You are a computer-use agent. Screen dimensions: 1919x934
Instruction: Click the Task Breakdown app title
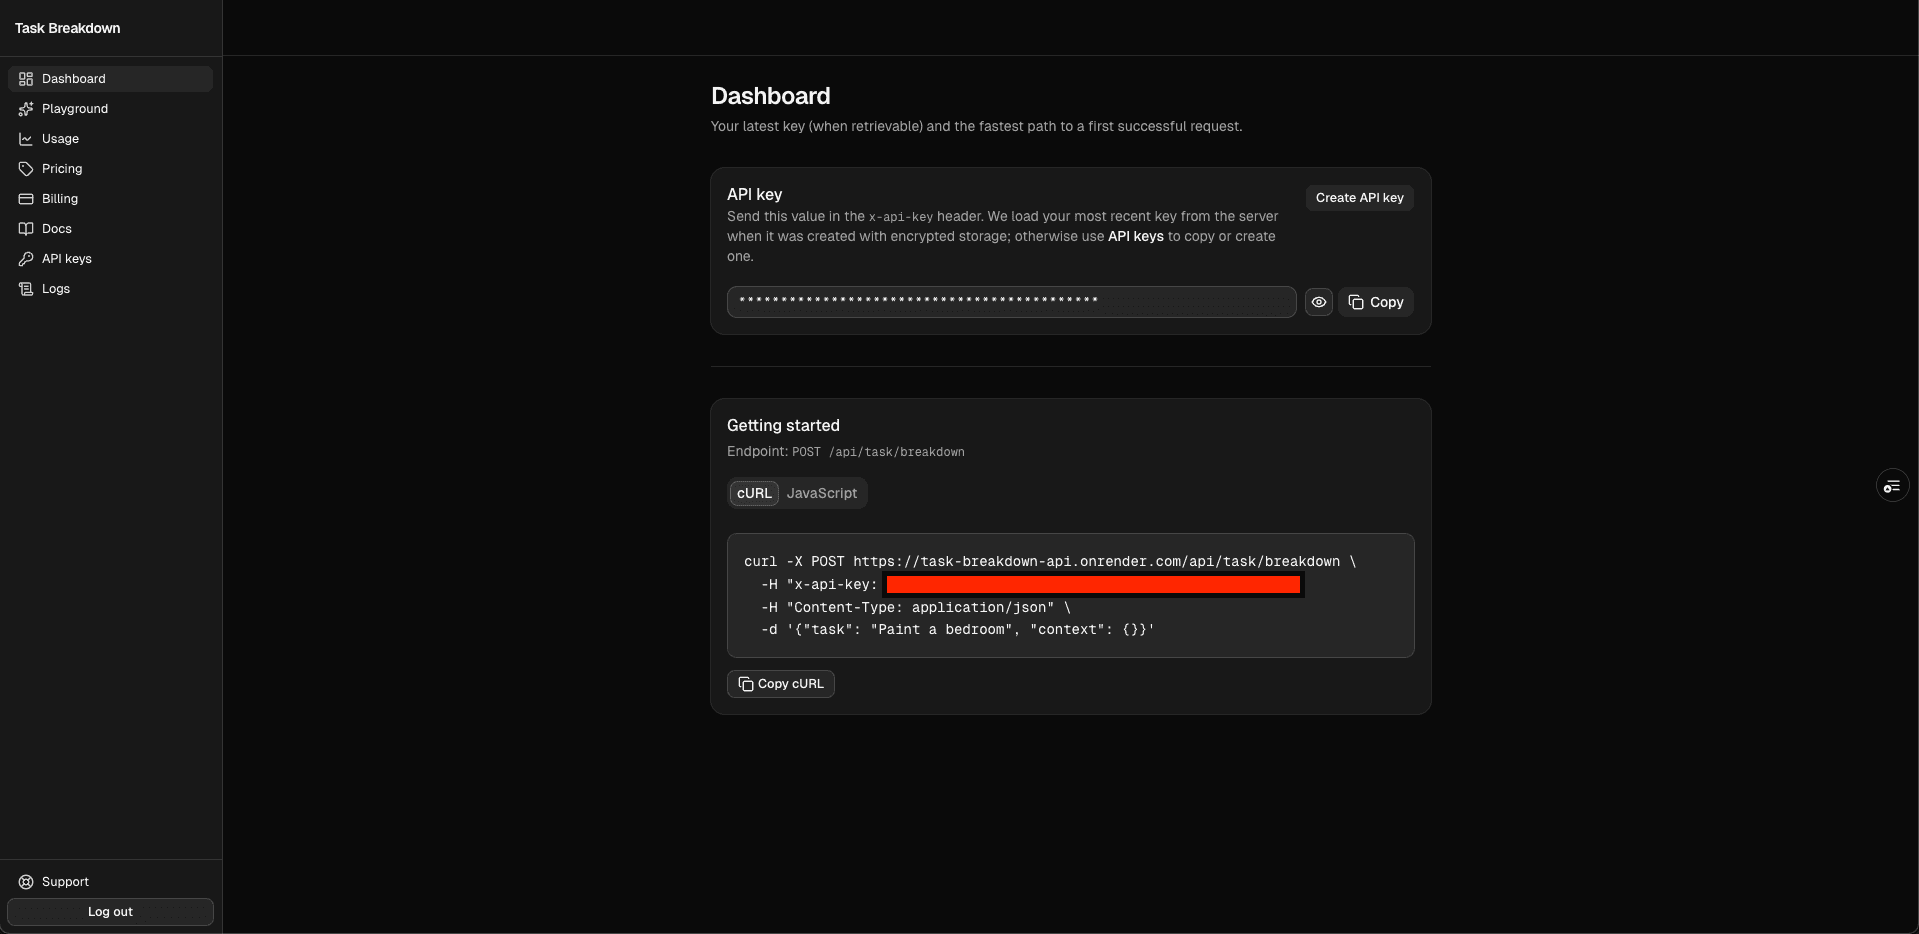67,28
